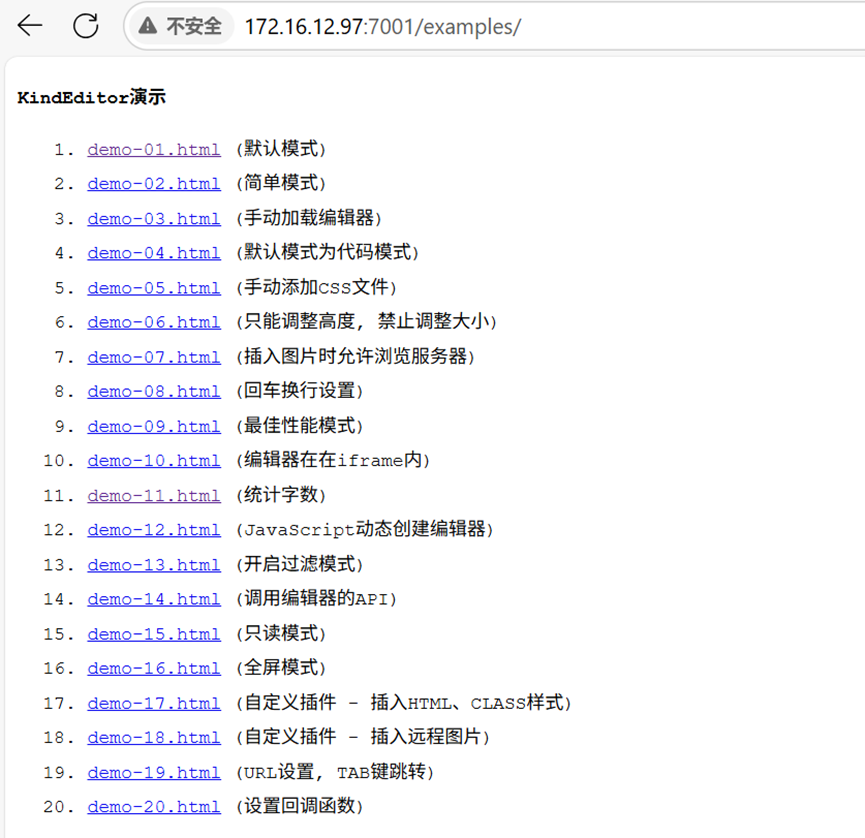Open demo-14.html link
Image resolution: width=865 pixels, height=838 pixels.
[154, 599]
